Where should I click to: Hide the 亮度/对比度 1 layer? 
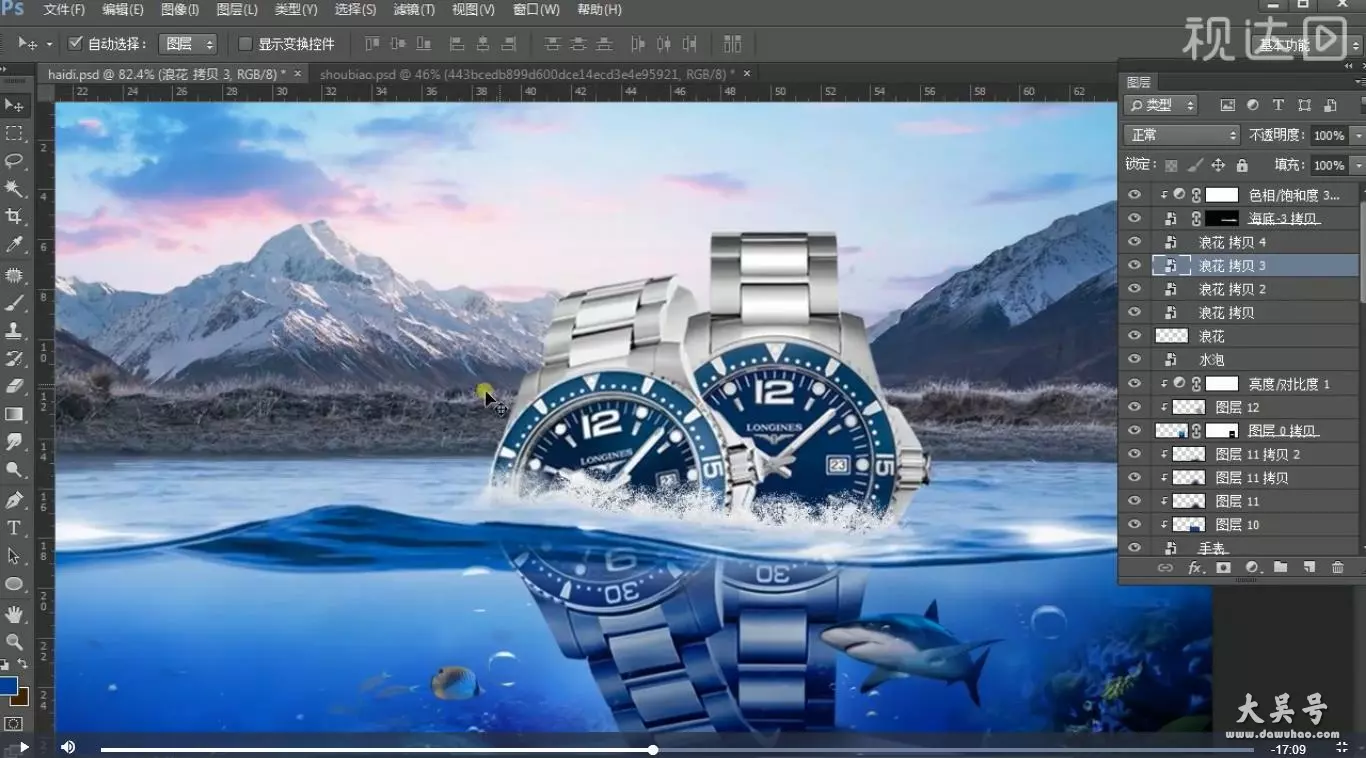pyautogui.click(x=1134, y=383)
